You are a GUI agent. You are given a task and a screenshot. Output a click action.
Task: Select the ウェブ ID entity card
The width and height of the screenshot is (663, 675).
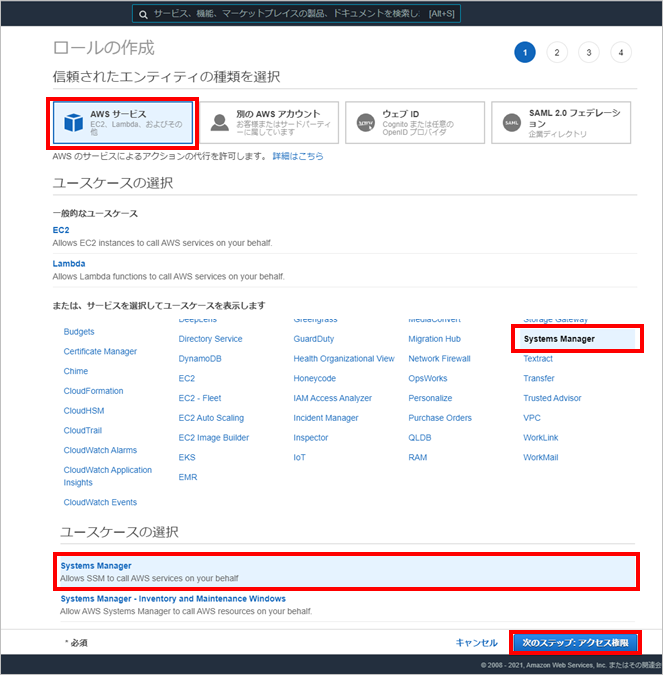[415, 123]
